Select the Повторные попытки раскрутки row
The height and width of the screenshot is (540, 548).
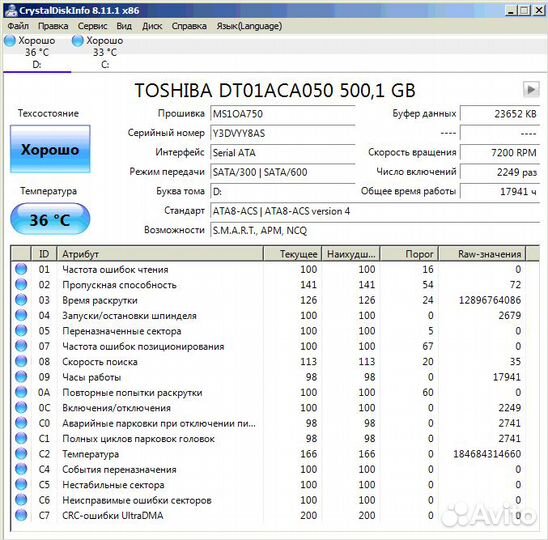[268, 393]
